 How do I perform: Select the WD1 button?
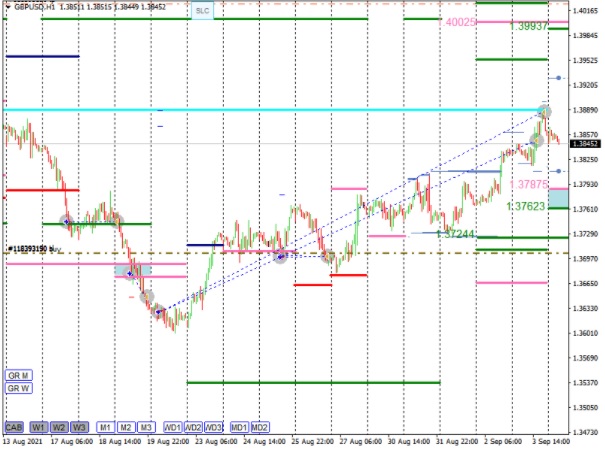pyautogui.click(x=172, y=427)
